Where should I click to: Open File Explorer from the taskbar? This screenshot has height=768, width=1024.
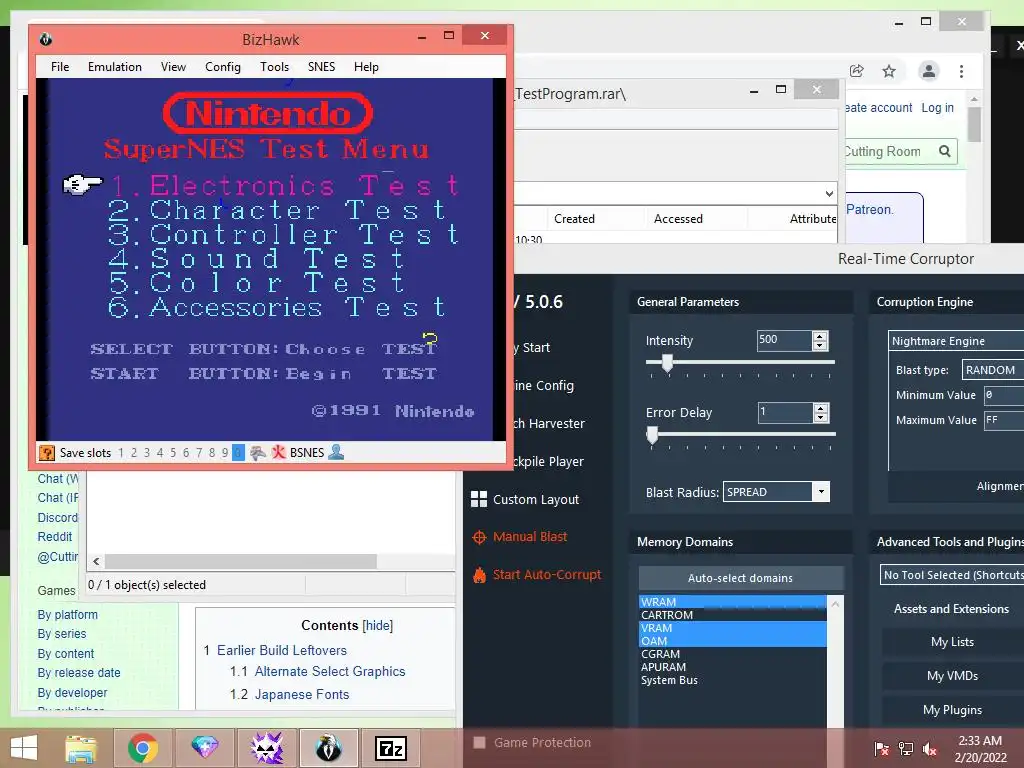point(81,748)
